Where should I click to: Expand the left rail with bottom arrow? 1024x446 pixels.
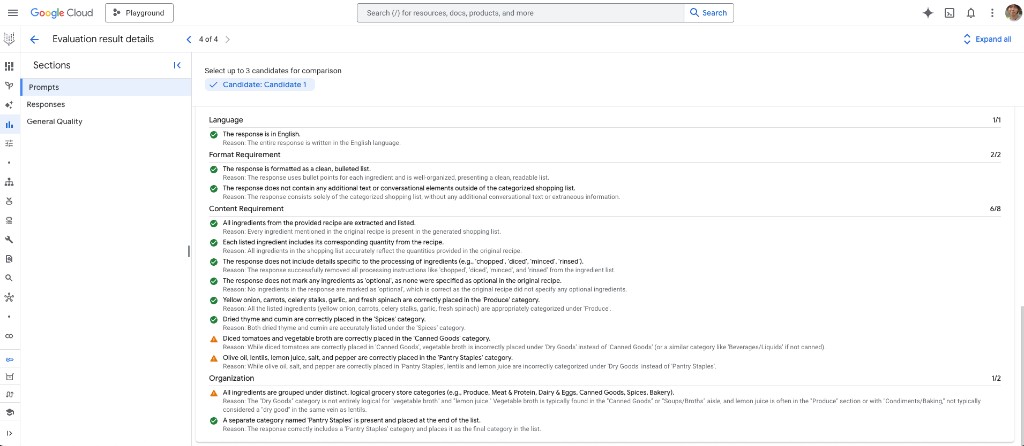click(9, 433)
